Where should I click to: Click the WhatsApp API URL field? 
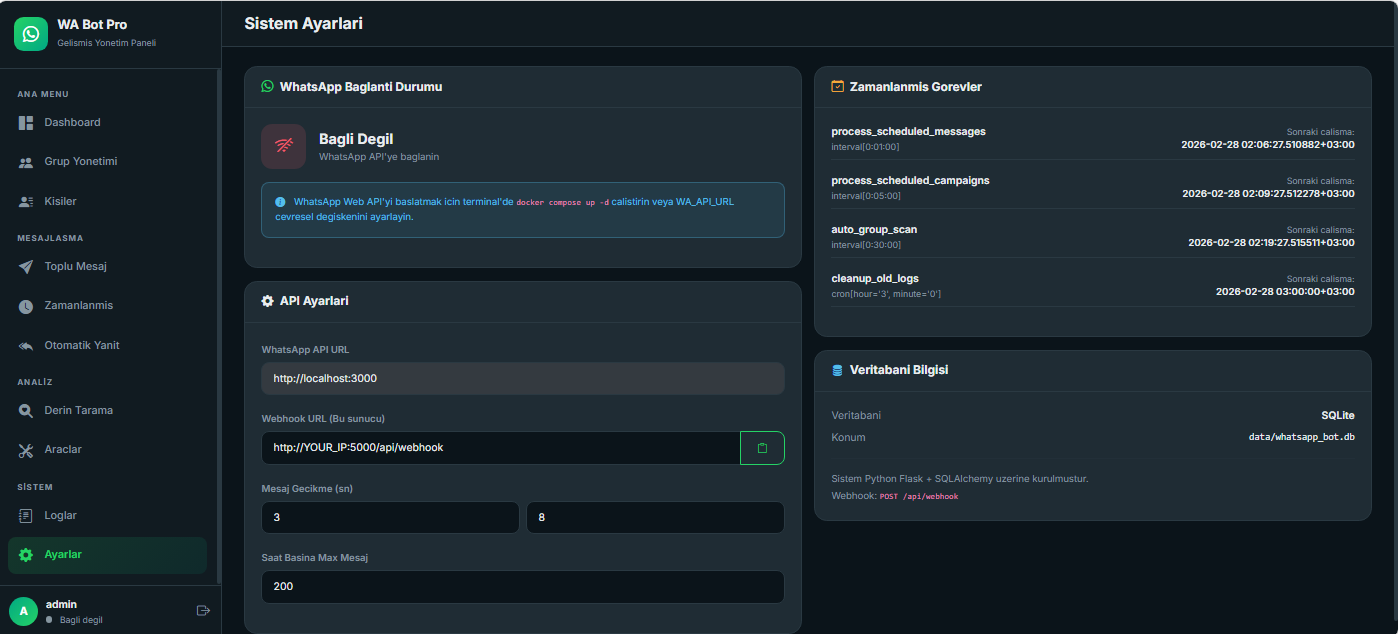pos(522,379)
